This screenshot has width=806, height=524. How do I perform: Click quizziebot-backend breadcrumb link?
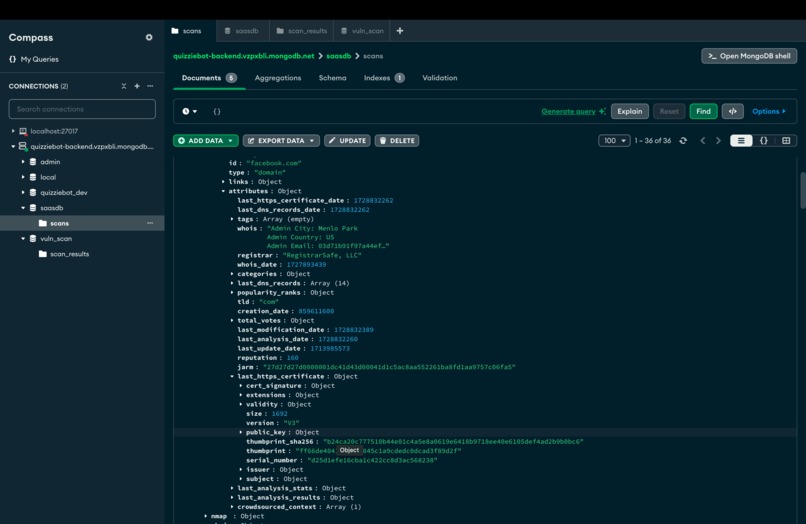(244, 56)
